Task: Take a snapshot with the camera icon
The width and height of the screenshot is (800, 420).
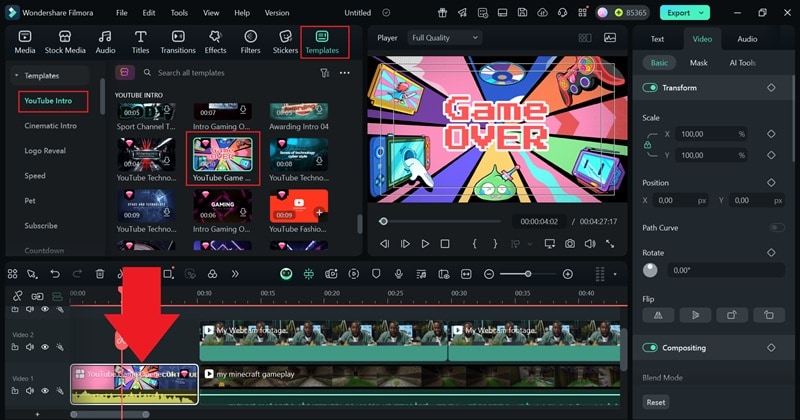Action: pos(569,244)
